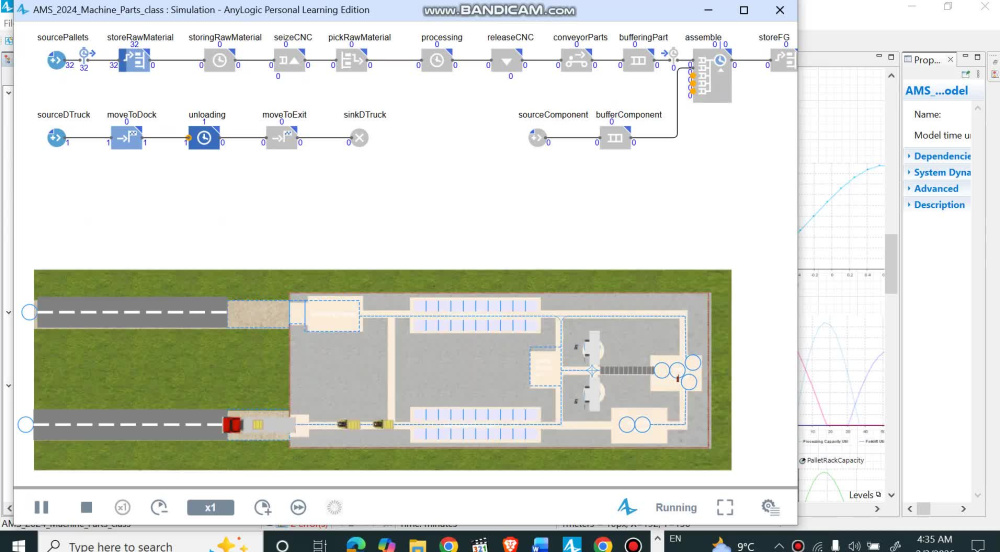Select the PalletRackCapacity chart label
This screenshot has width=1000, height=552.
pyautogui.click(x=835, y=460)
